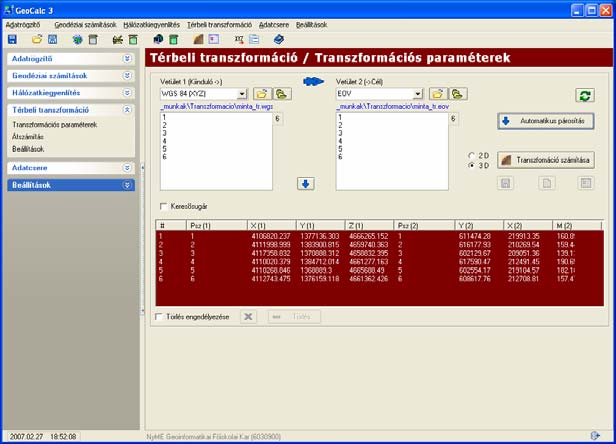
Task: Open the EOV projection dropdown
Action: point(418,94)
